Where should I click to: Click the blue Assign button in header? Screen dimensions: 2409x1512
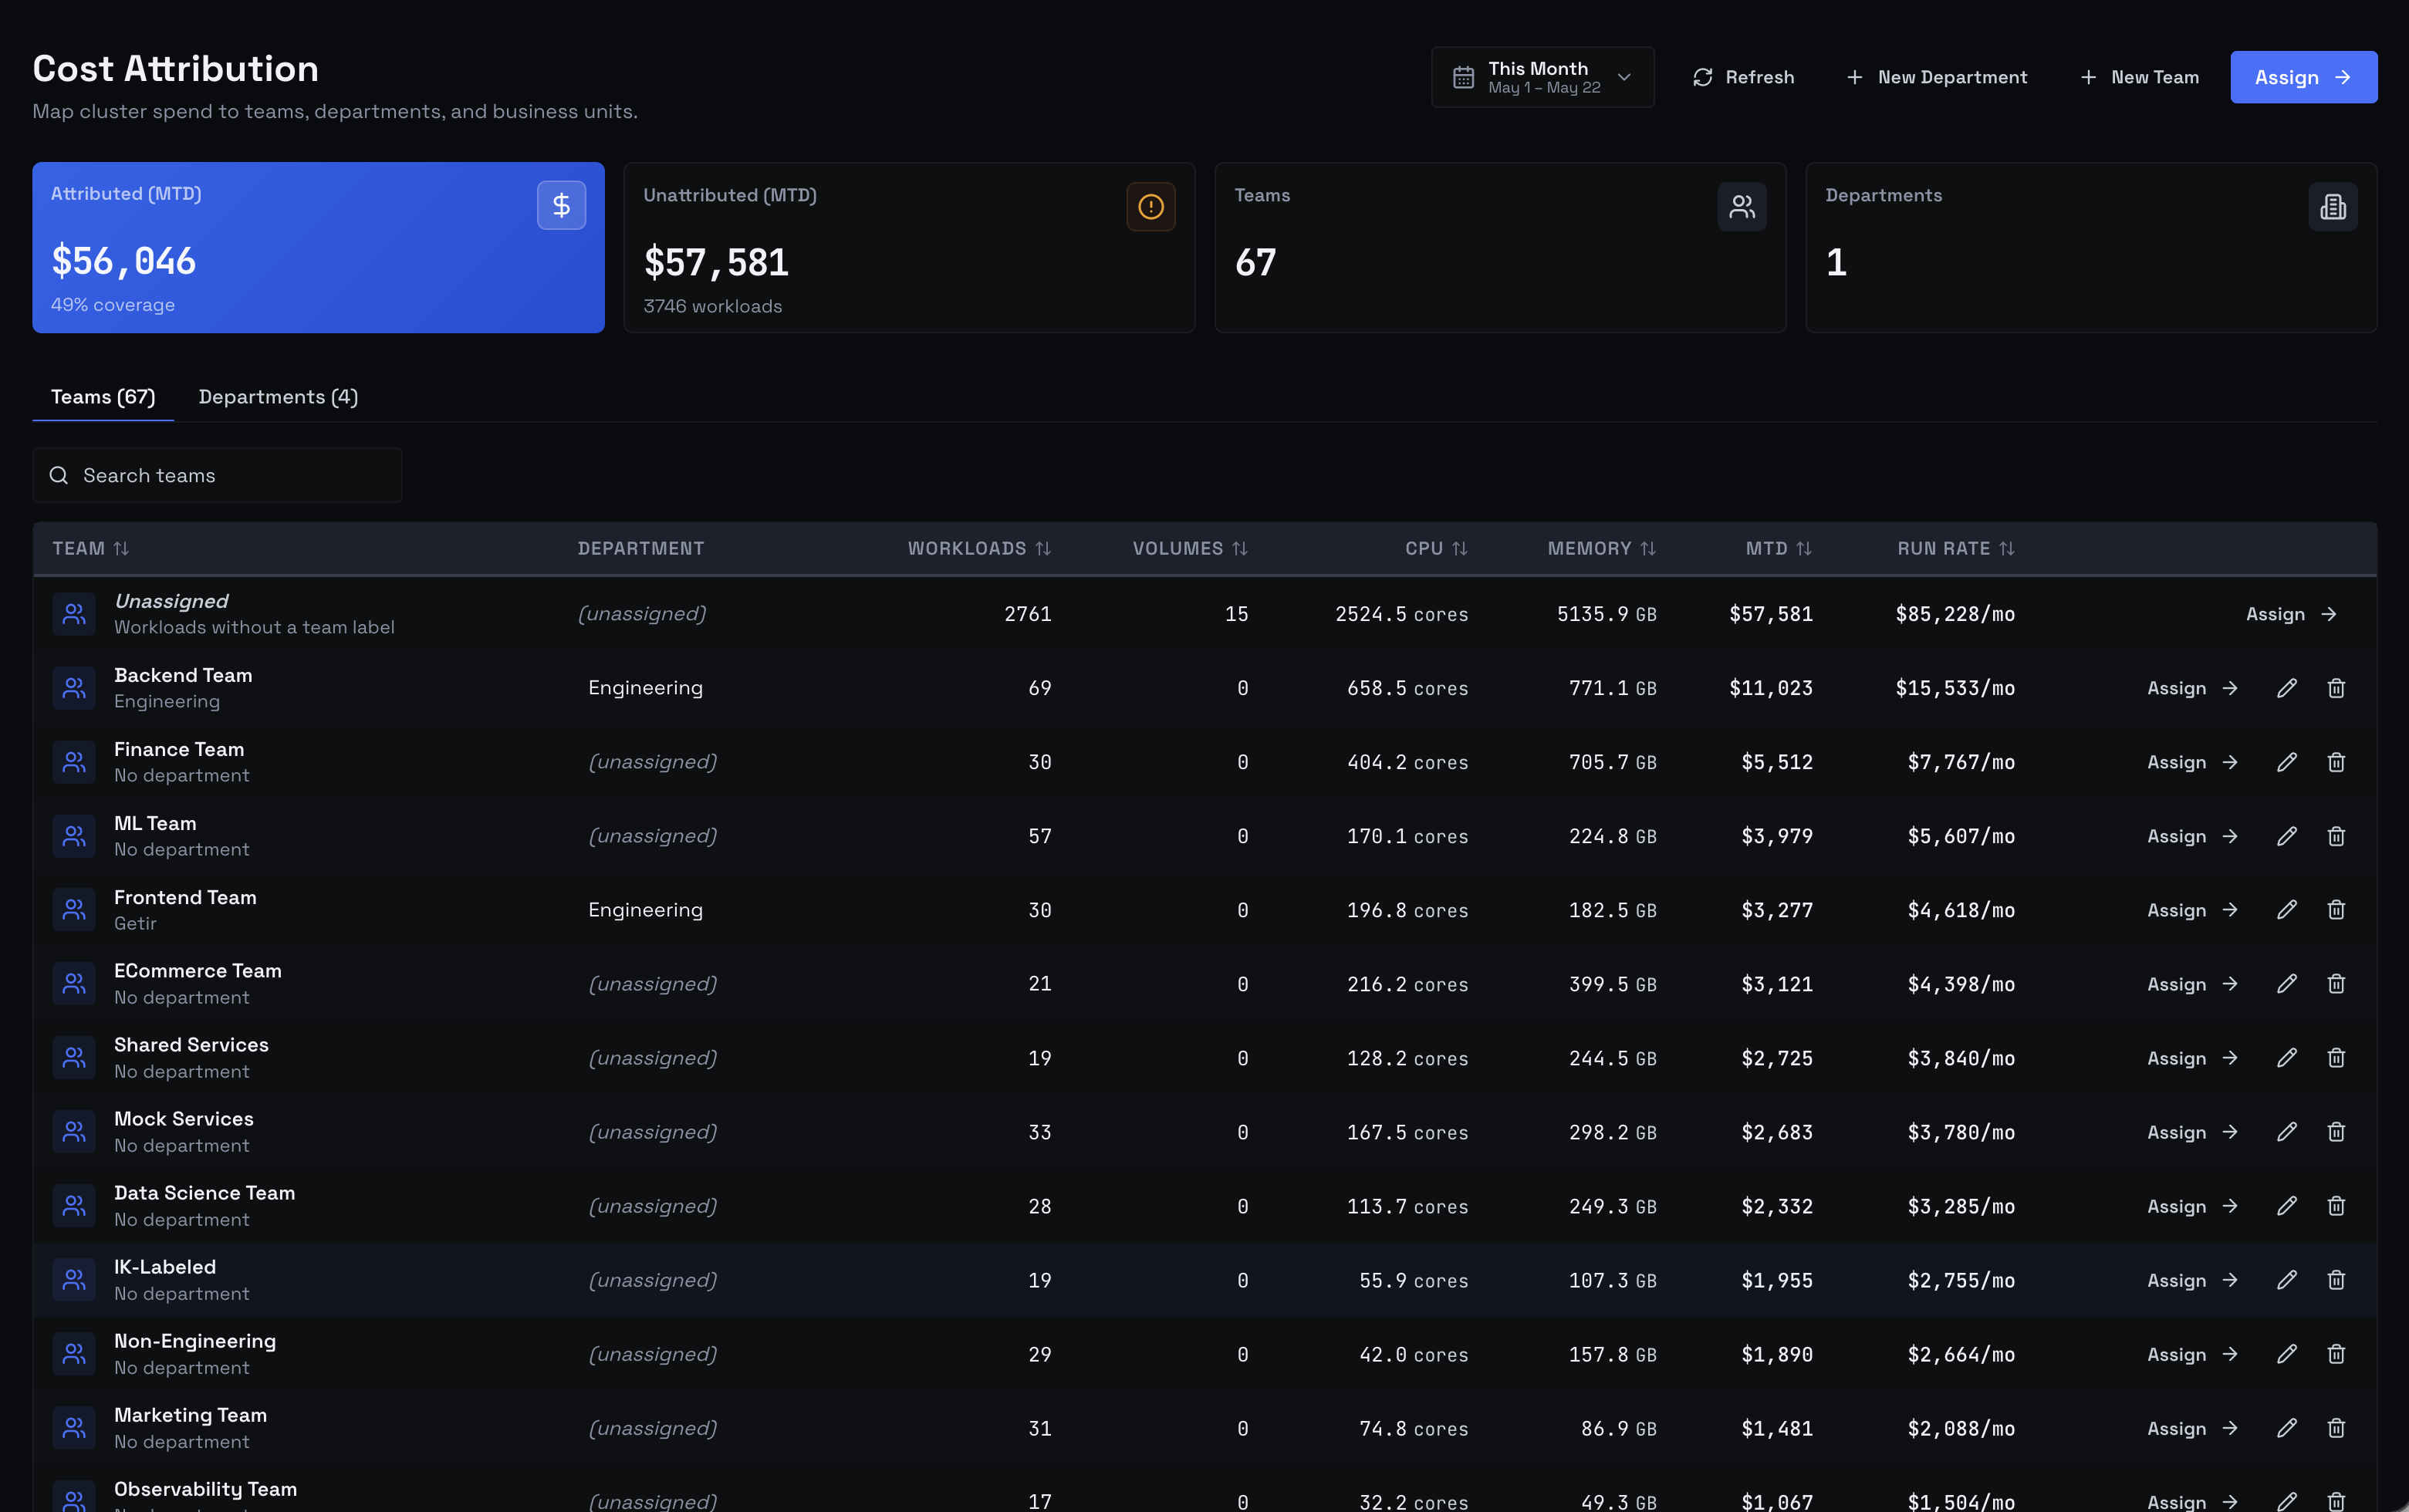coord(2303,77)
